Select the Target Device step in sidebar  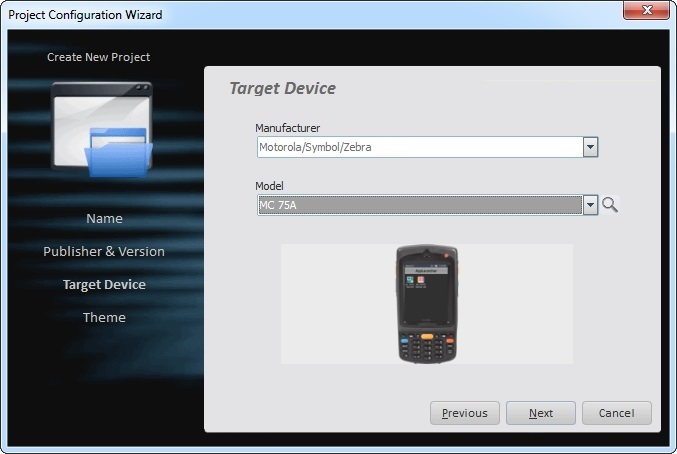coord(104,284)
